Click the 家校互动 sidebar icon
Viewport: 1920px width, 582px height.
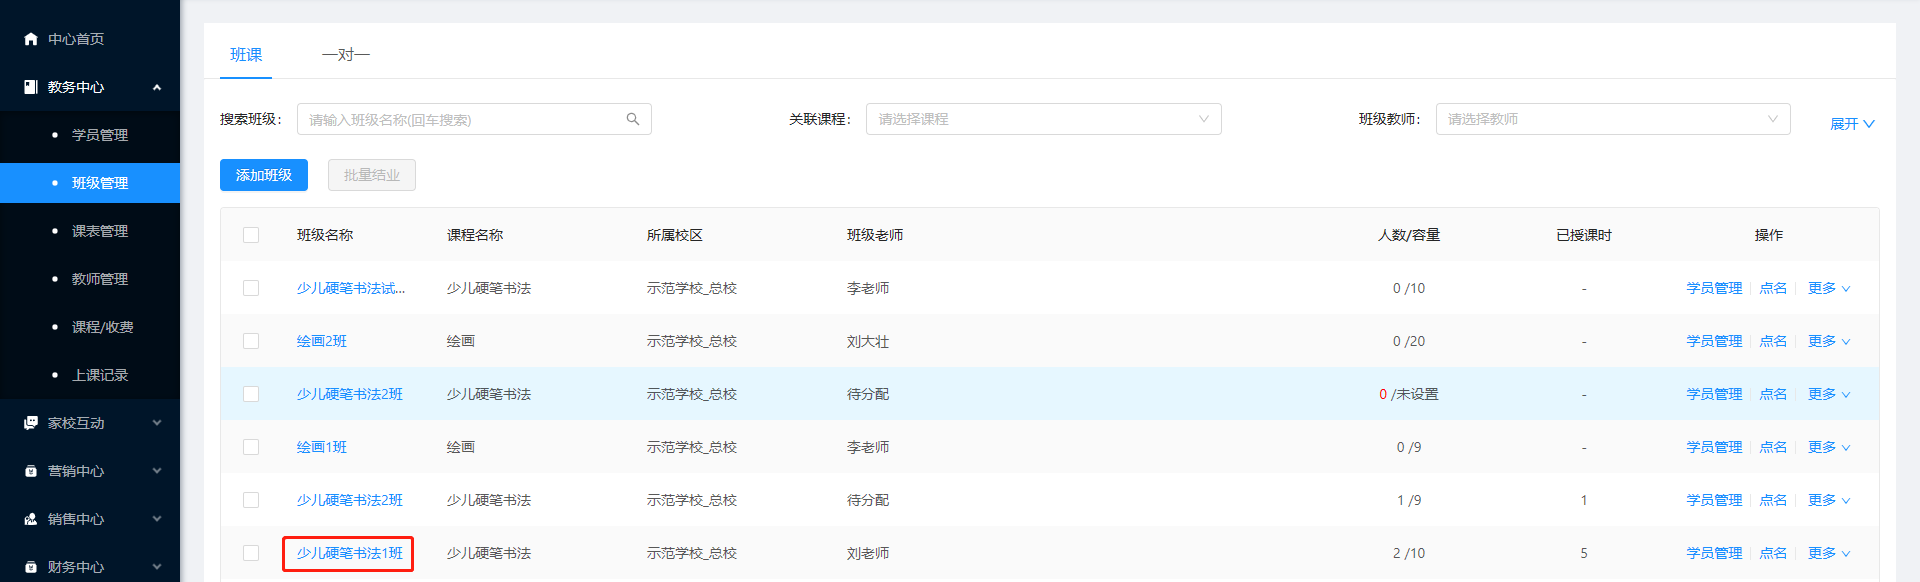(31, 423)
